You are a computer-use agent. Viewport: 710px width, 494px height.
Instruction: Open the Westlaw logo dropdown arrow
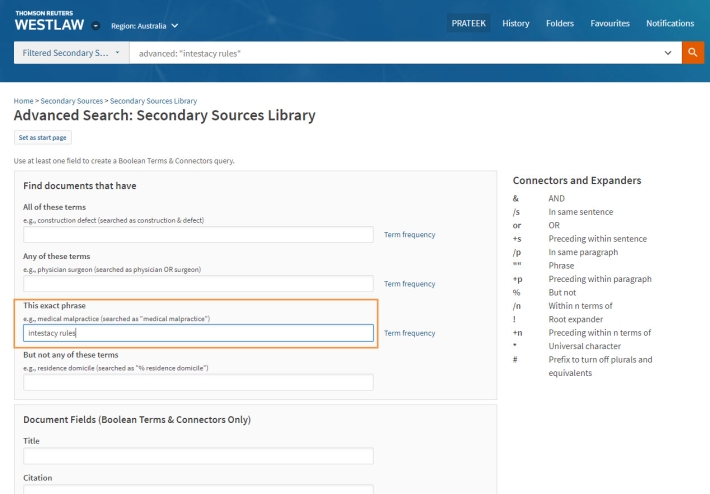pyautogui.click(x=96, y=26)
